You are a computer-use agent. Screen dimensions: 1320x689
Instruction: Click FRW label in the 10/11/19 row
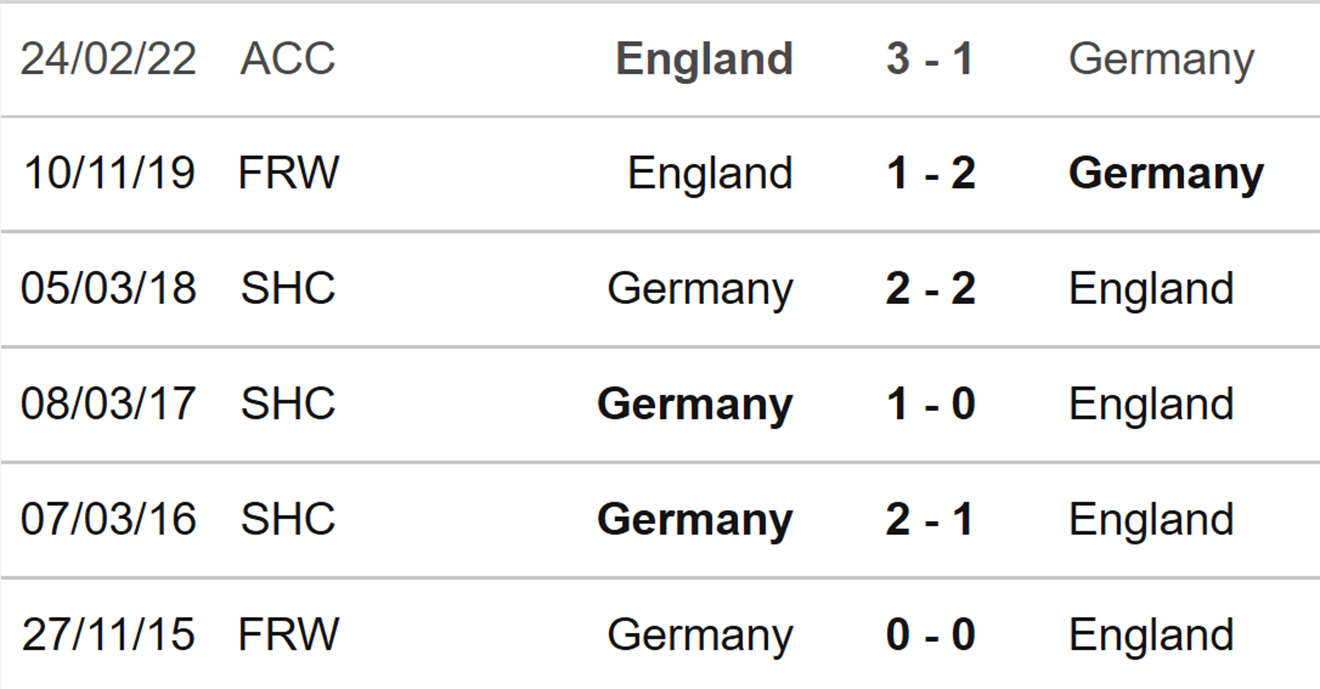(288, 174)
